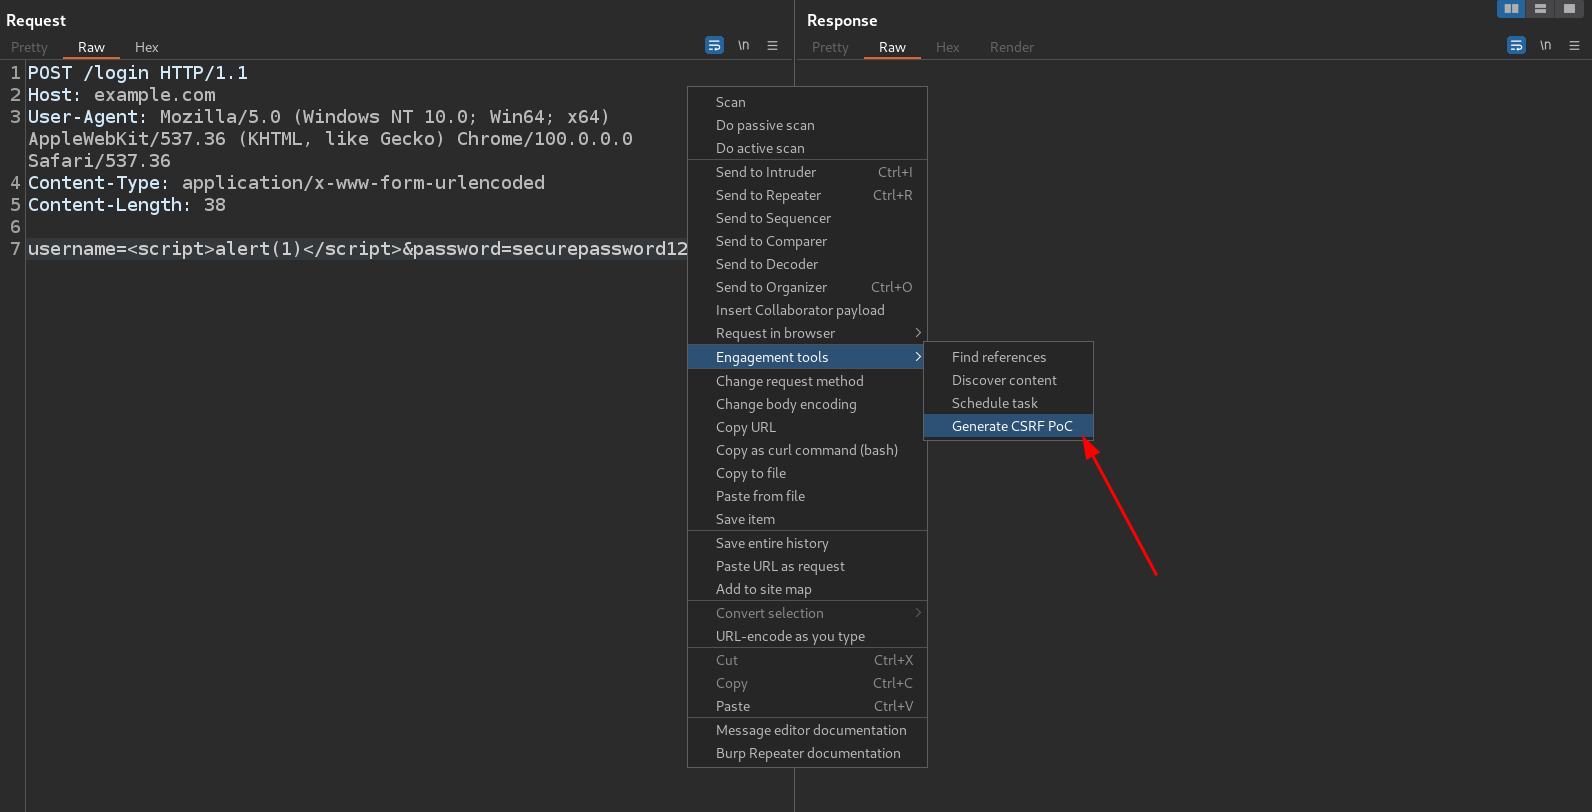Expand Request in browser submenu

click(807, 333)
